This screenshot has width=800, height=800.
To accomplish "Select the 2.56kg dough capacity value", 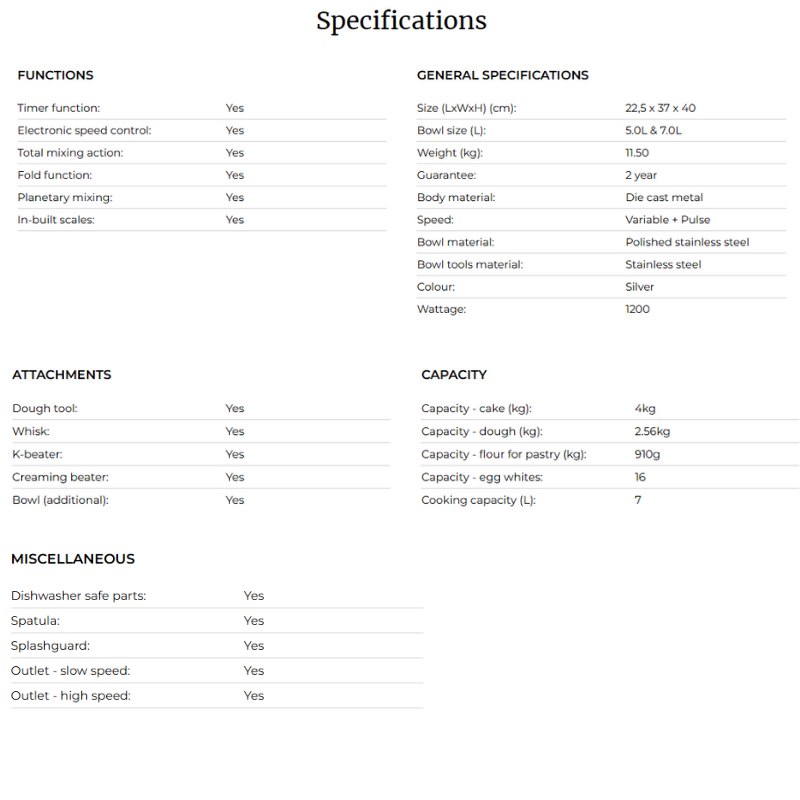I will (652, 431).
